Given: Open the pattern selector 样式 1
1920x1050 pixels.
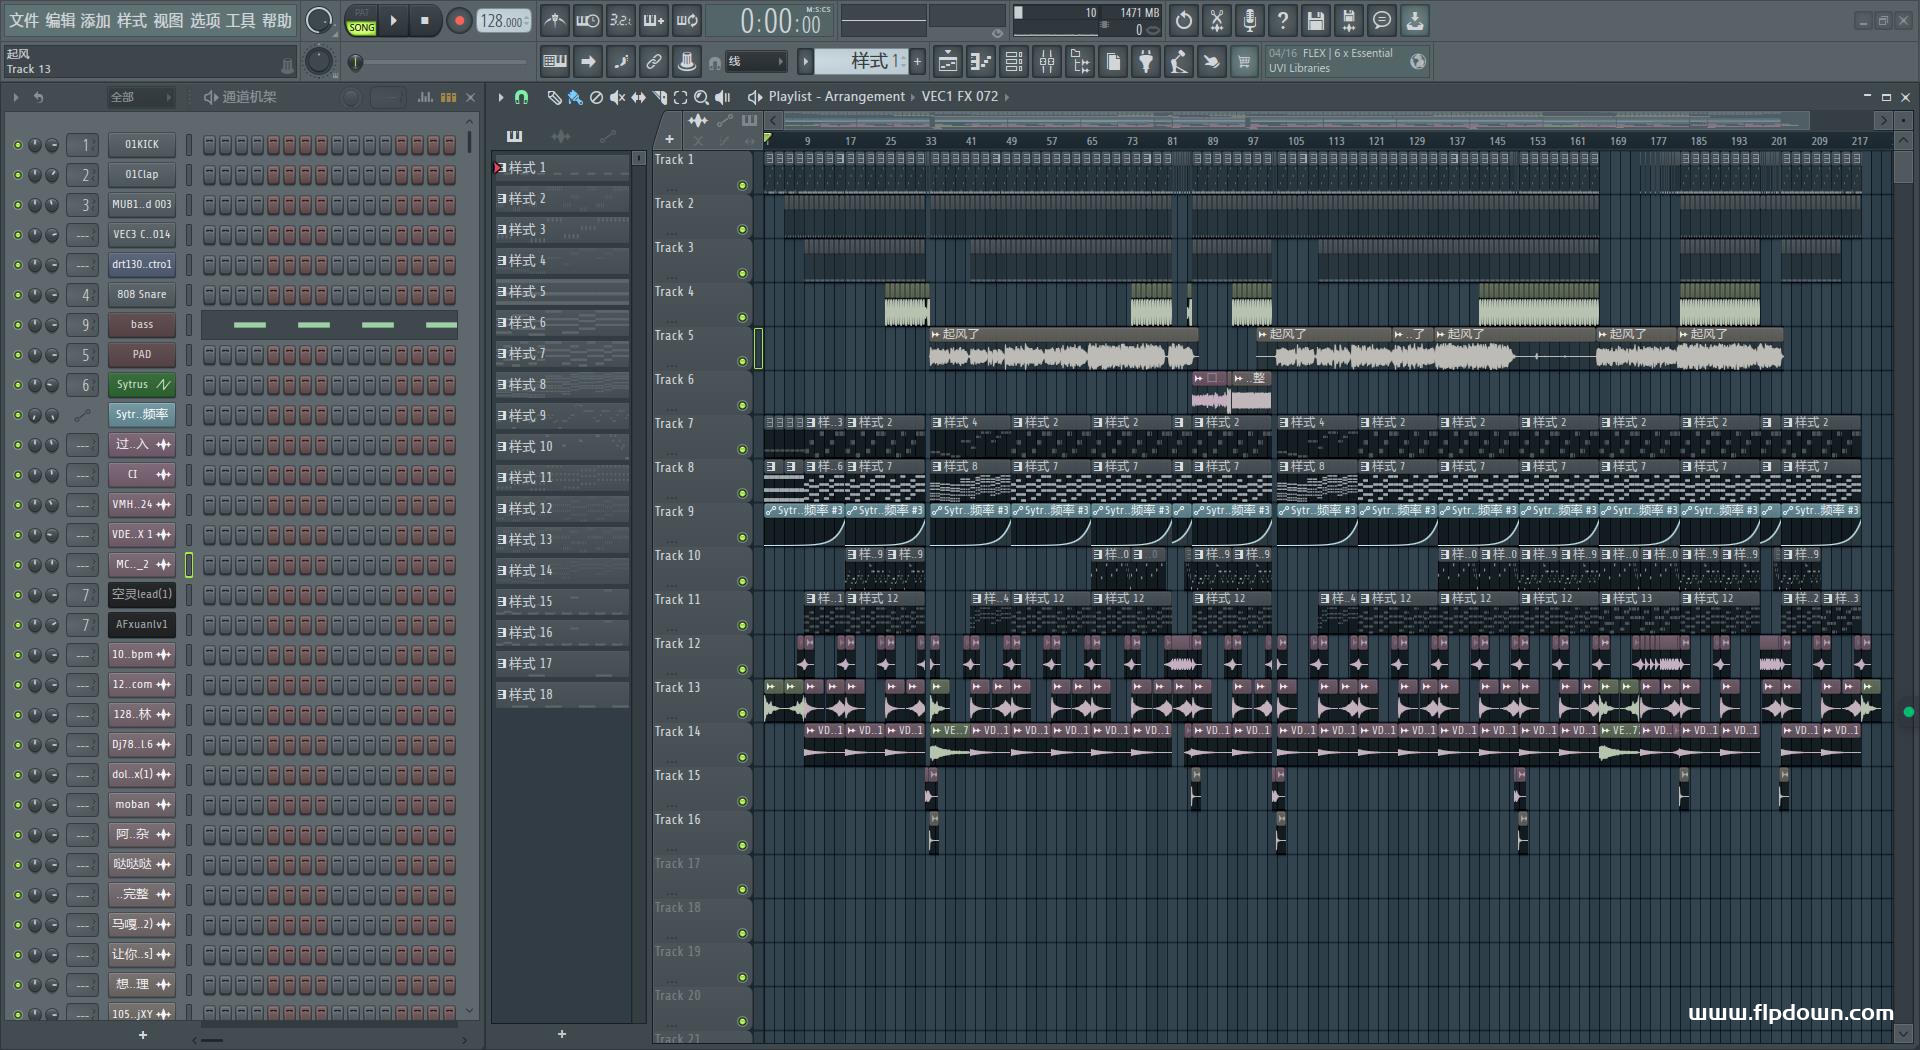Looking at the screenshot, I should click(860, 62).
